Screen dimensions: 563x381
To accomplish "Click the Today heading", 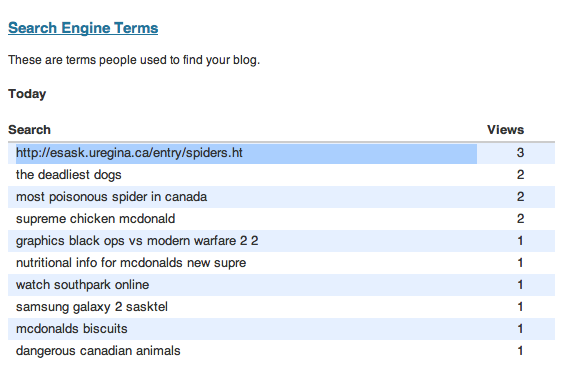I will (x=27, y=94).
